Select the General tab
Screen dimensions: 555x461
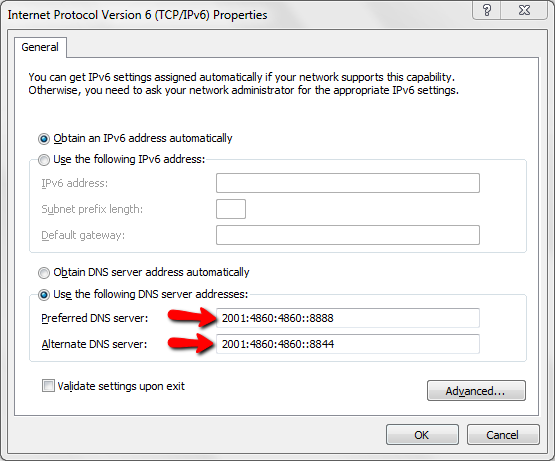pyautogui.click(x=40, y=47)
